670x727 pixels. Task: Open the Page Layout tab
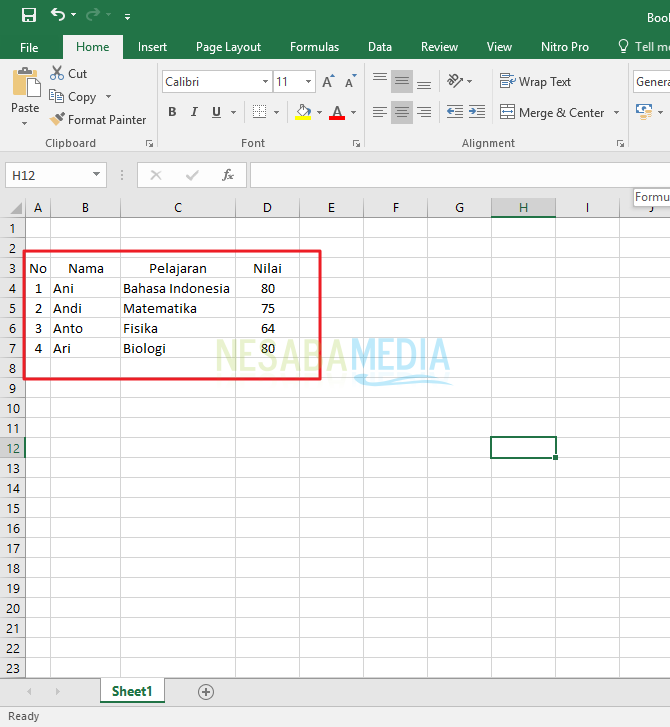(228, 47)
